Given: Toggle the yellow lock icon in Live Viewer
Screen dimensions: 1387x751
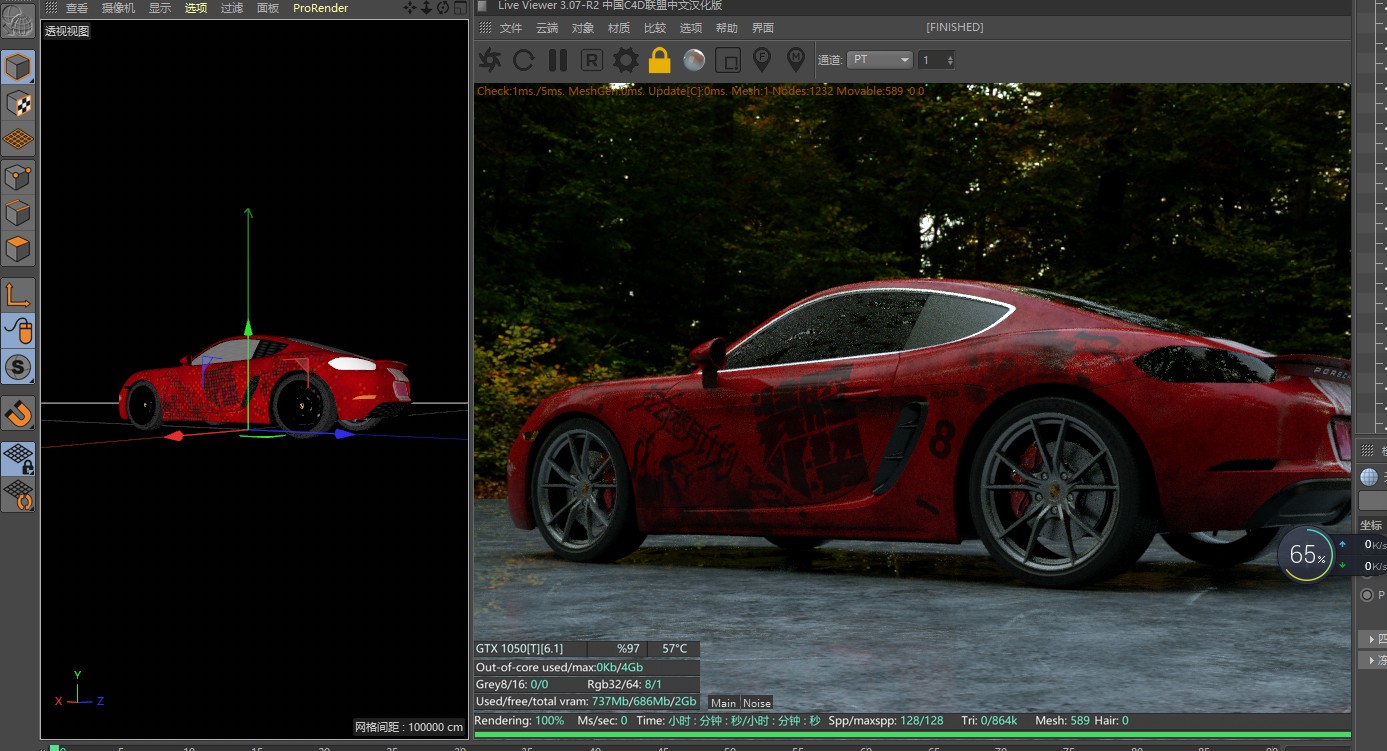Looking at the screenshot, I should click(x=660, y=60).
